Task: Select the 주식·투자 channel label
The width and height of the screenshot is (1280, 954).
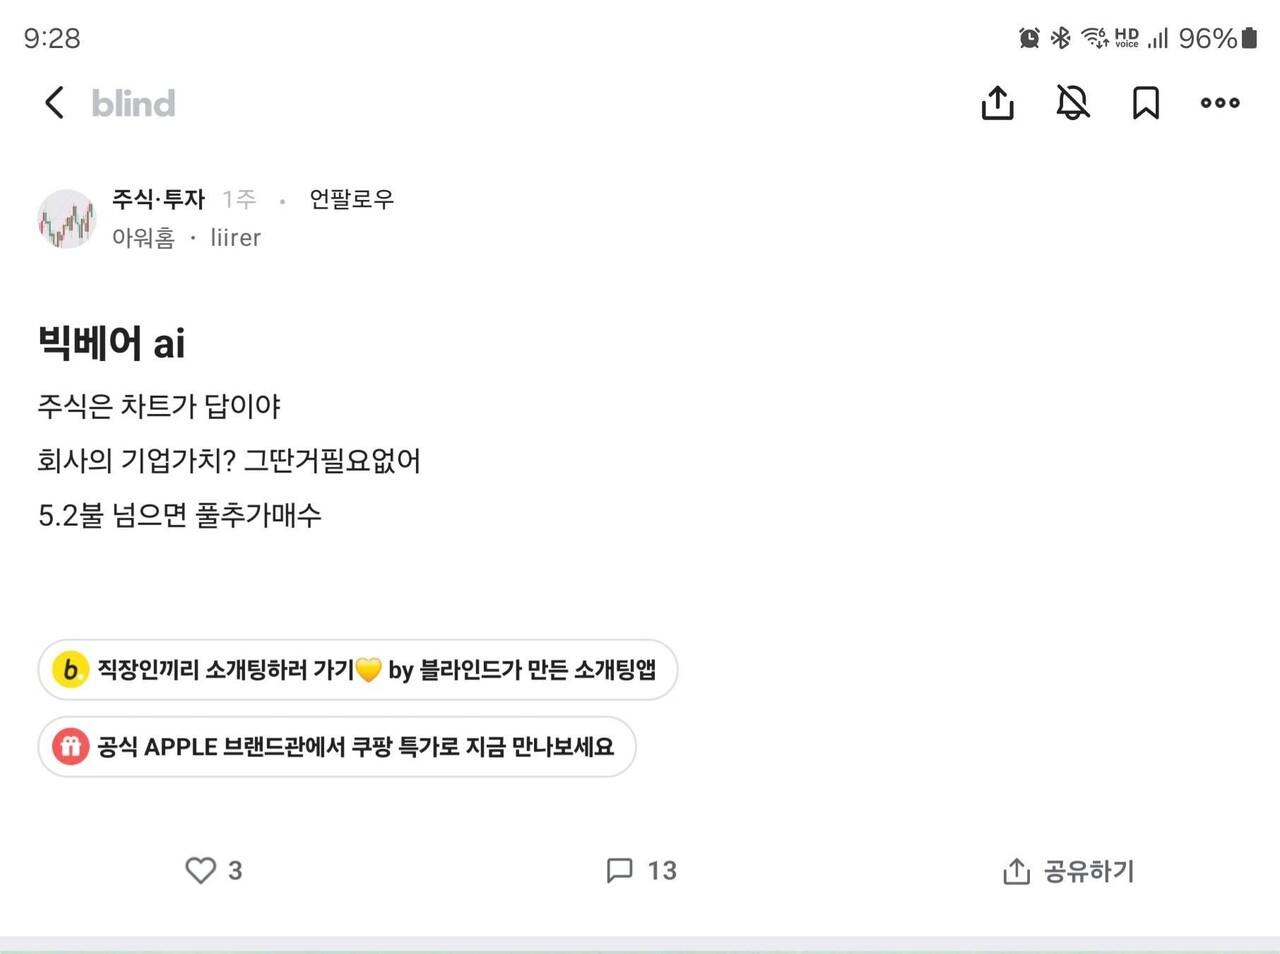Action: coord(158,200)
